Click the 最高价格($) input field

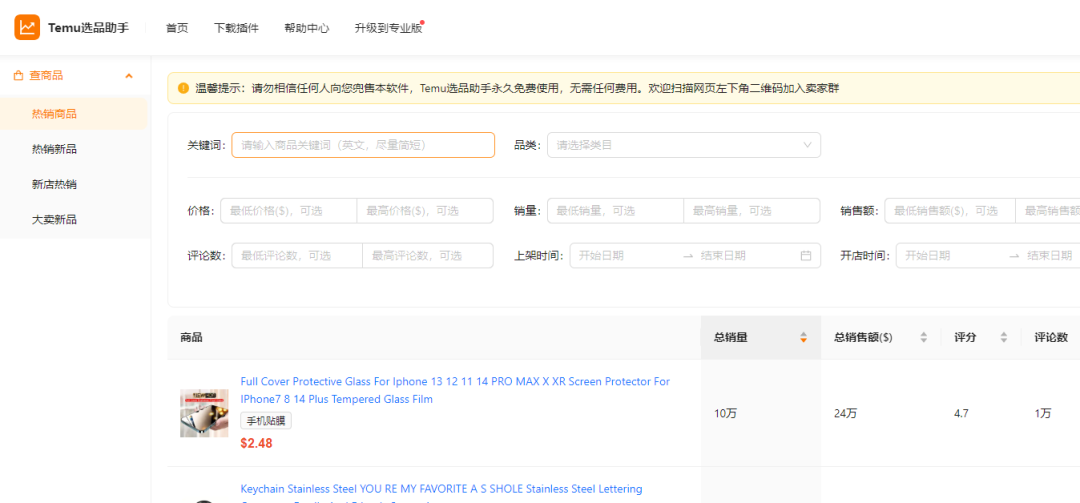(425, 211)
